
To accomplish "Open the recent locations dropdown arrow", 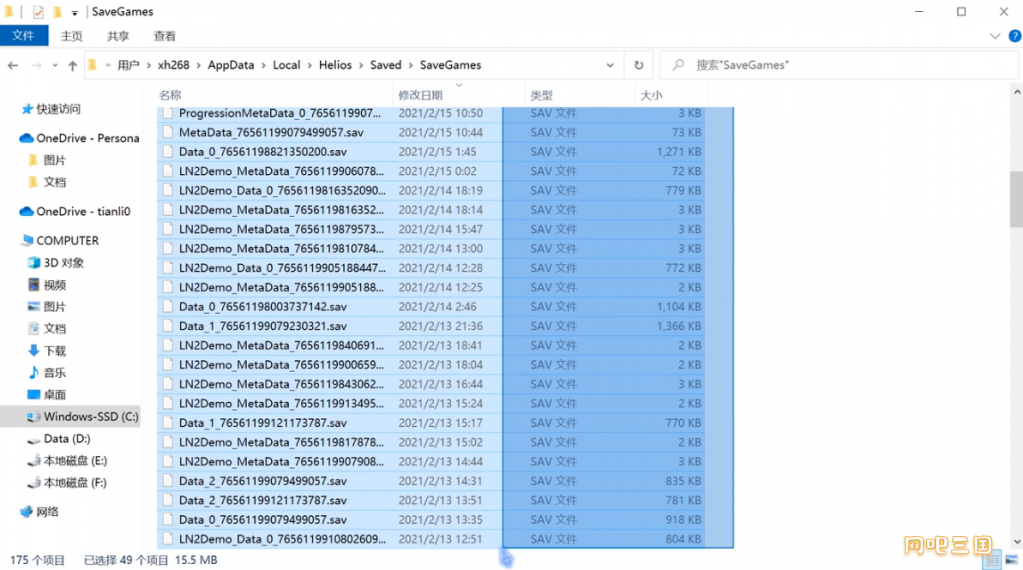I will [55, 65].
